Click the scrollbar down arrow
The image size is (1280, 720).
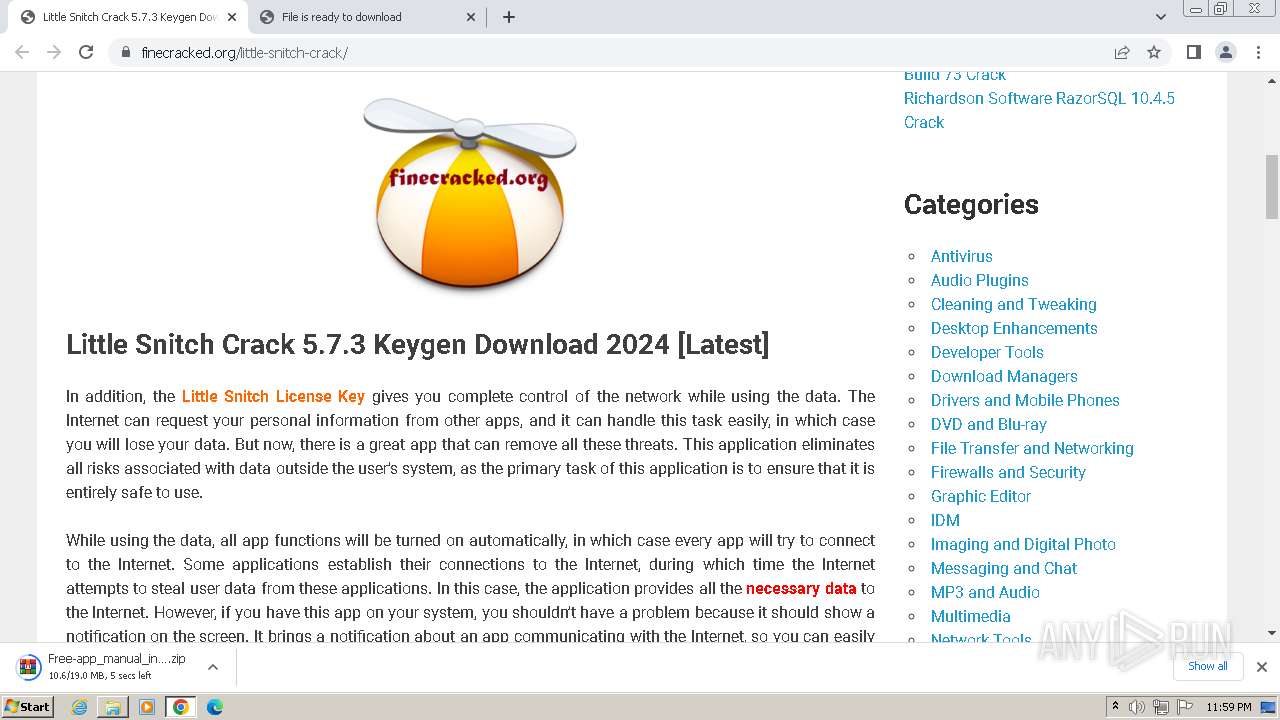(1272, 633)
